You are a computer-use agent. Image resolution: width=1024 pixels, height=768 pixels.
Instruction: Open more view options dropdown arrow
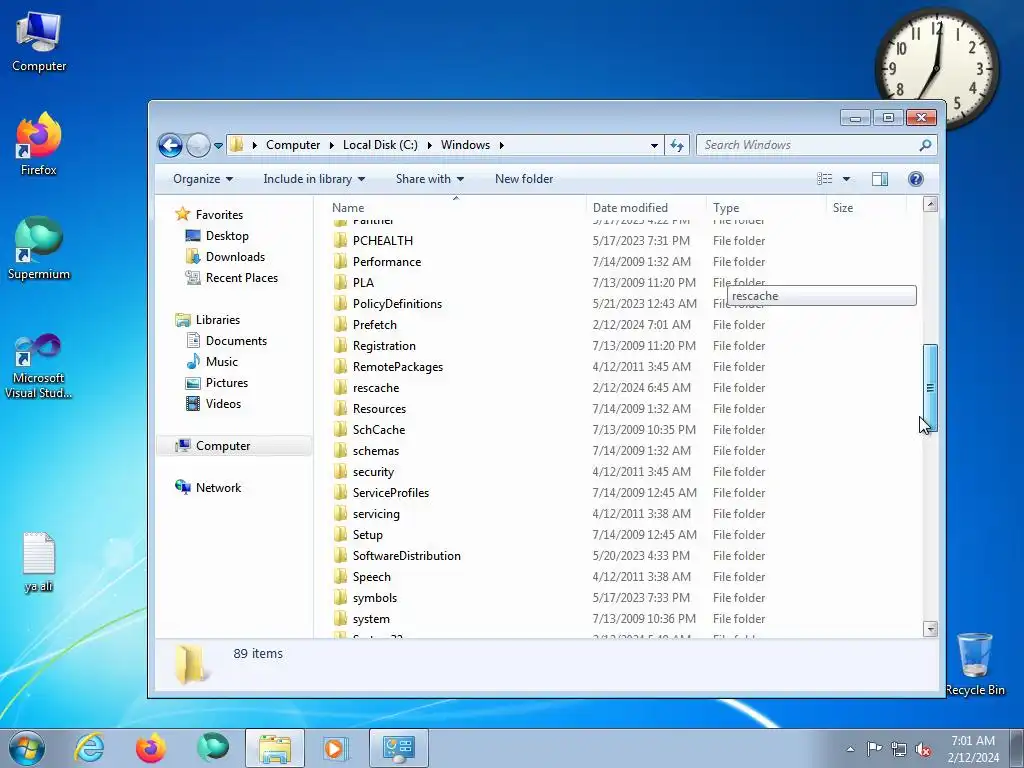(x=846, y=179)
